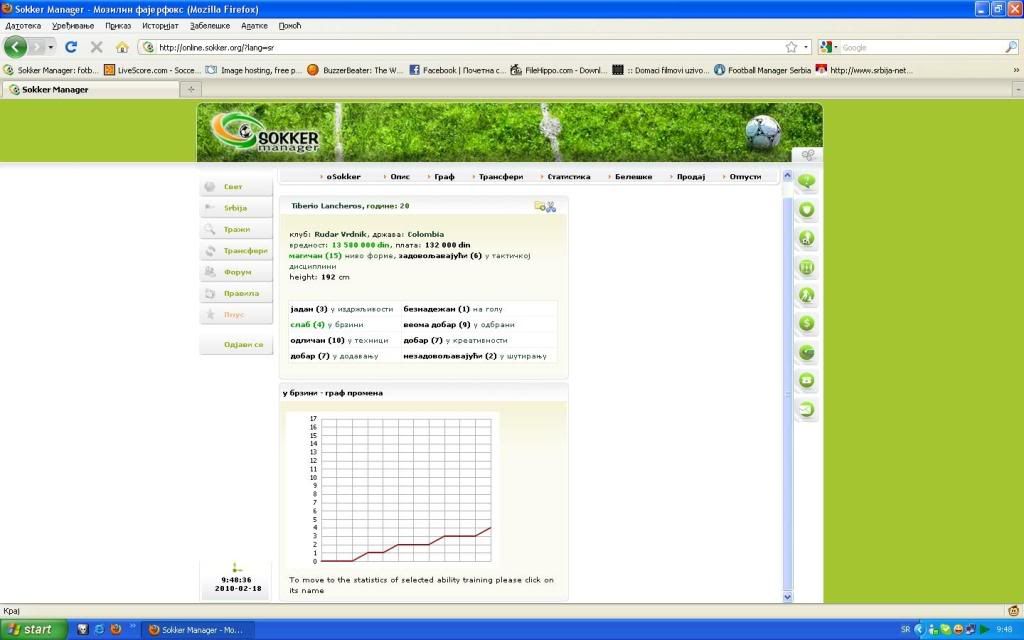Click the search magnifier icon in the Google box
Image resolution: width=1024 pixels, height=640 pixels.
(1010, 47)
